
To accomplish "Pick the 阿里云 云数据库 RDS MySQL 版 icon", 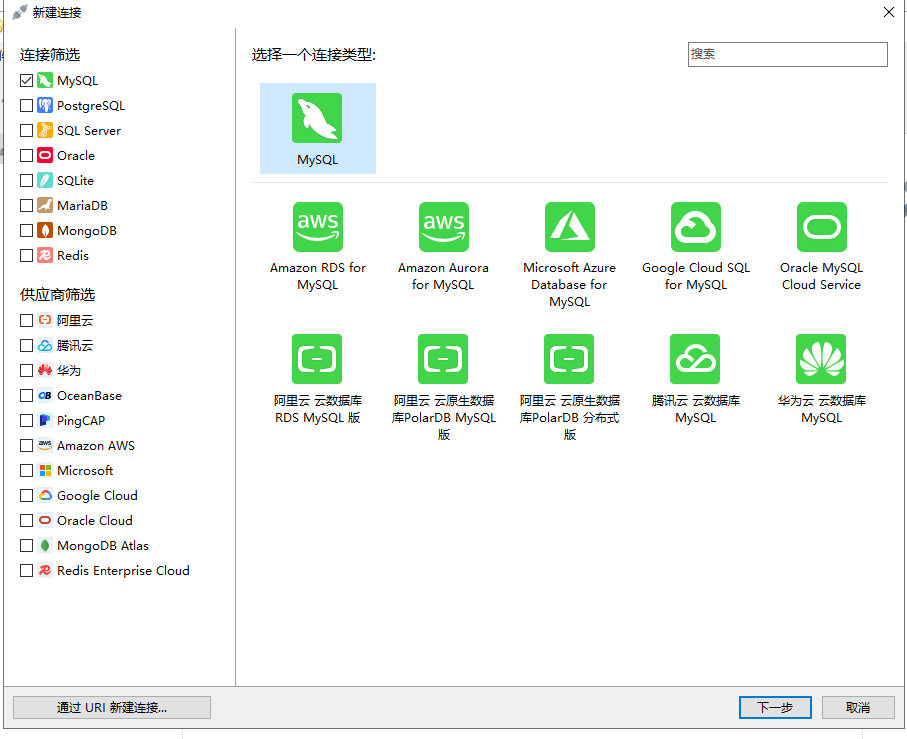I will pos(317,359).
